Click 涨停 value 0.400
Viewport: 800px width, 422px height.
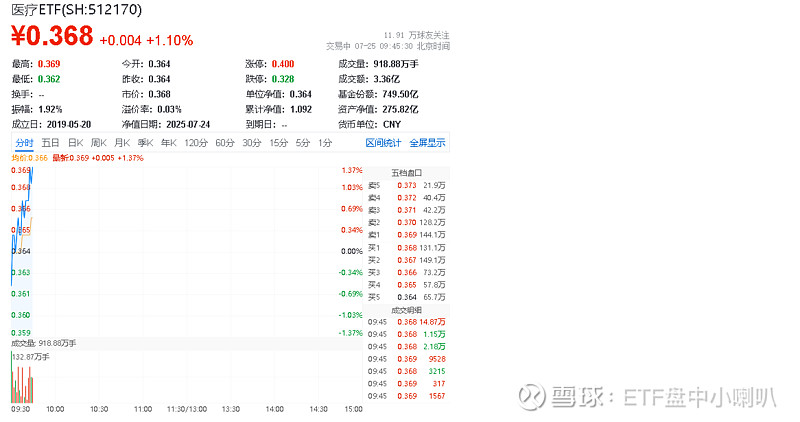(283, 64)
